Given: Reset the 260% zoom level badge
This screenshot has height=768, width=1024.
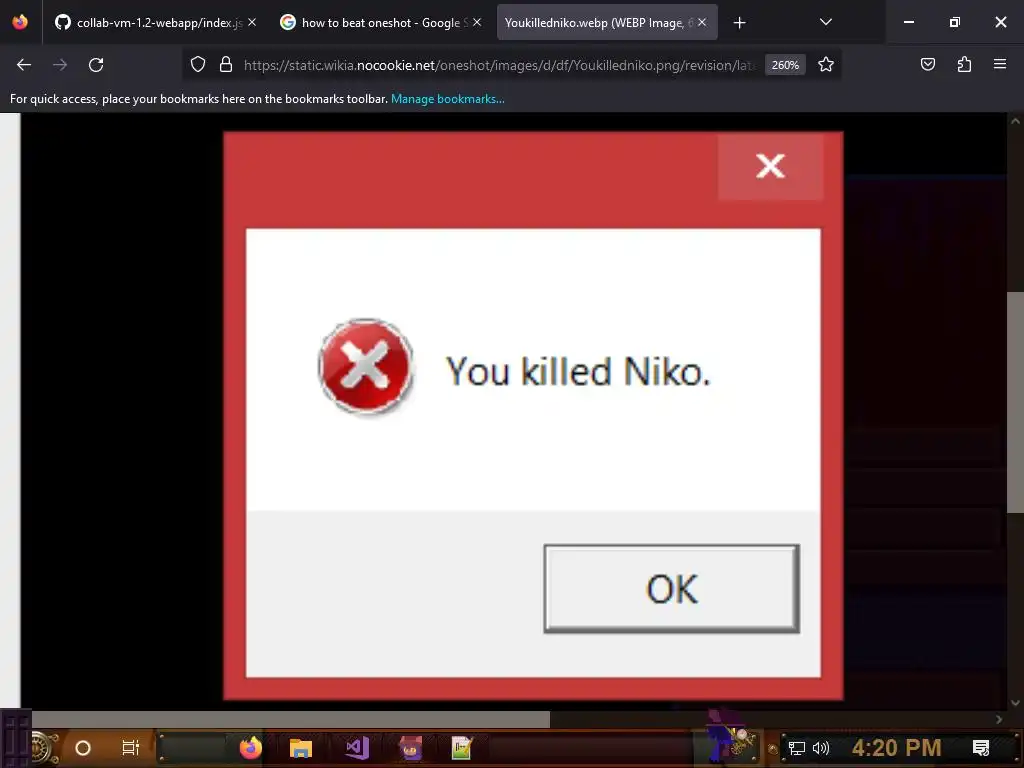Looking at the screenshot, I should point(785,65).
